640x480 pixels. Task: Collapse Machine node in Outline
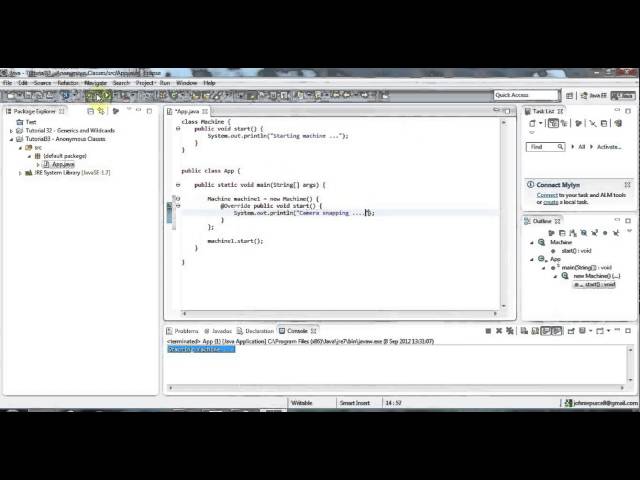(532, 242)
